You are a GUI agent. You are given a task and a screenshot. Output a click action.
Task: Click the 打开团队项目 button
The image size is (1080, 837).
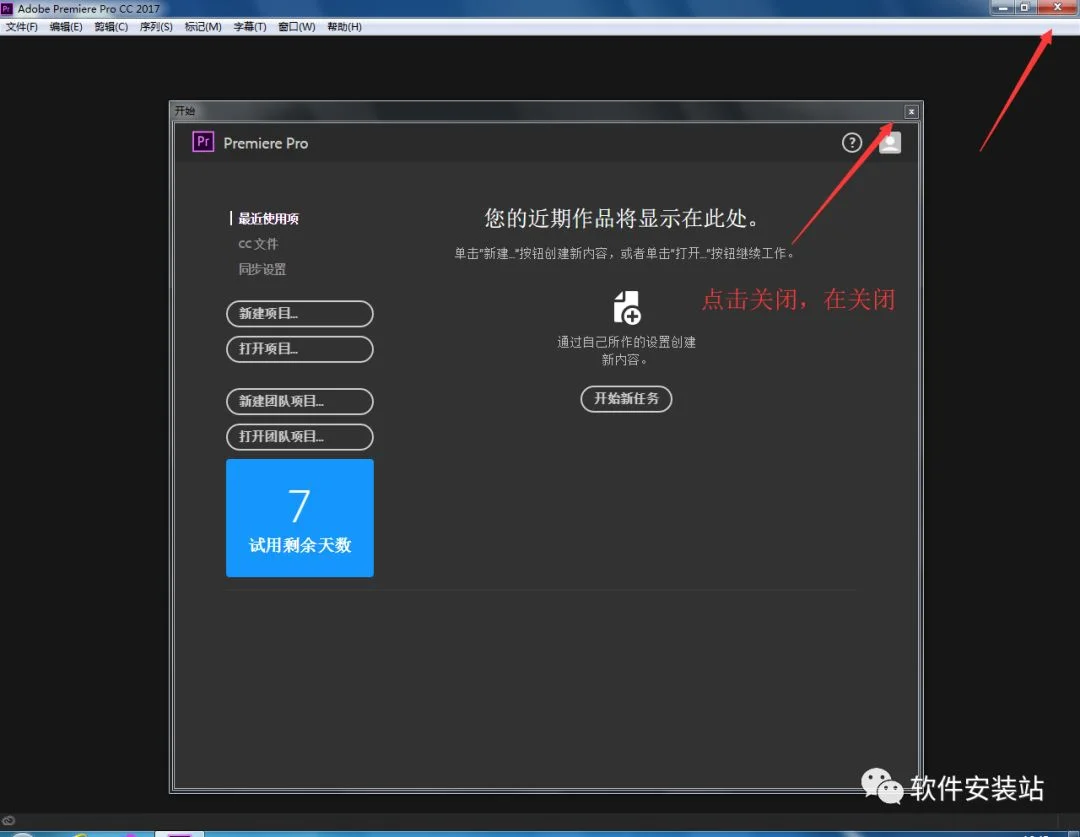(300, 436)
